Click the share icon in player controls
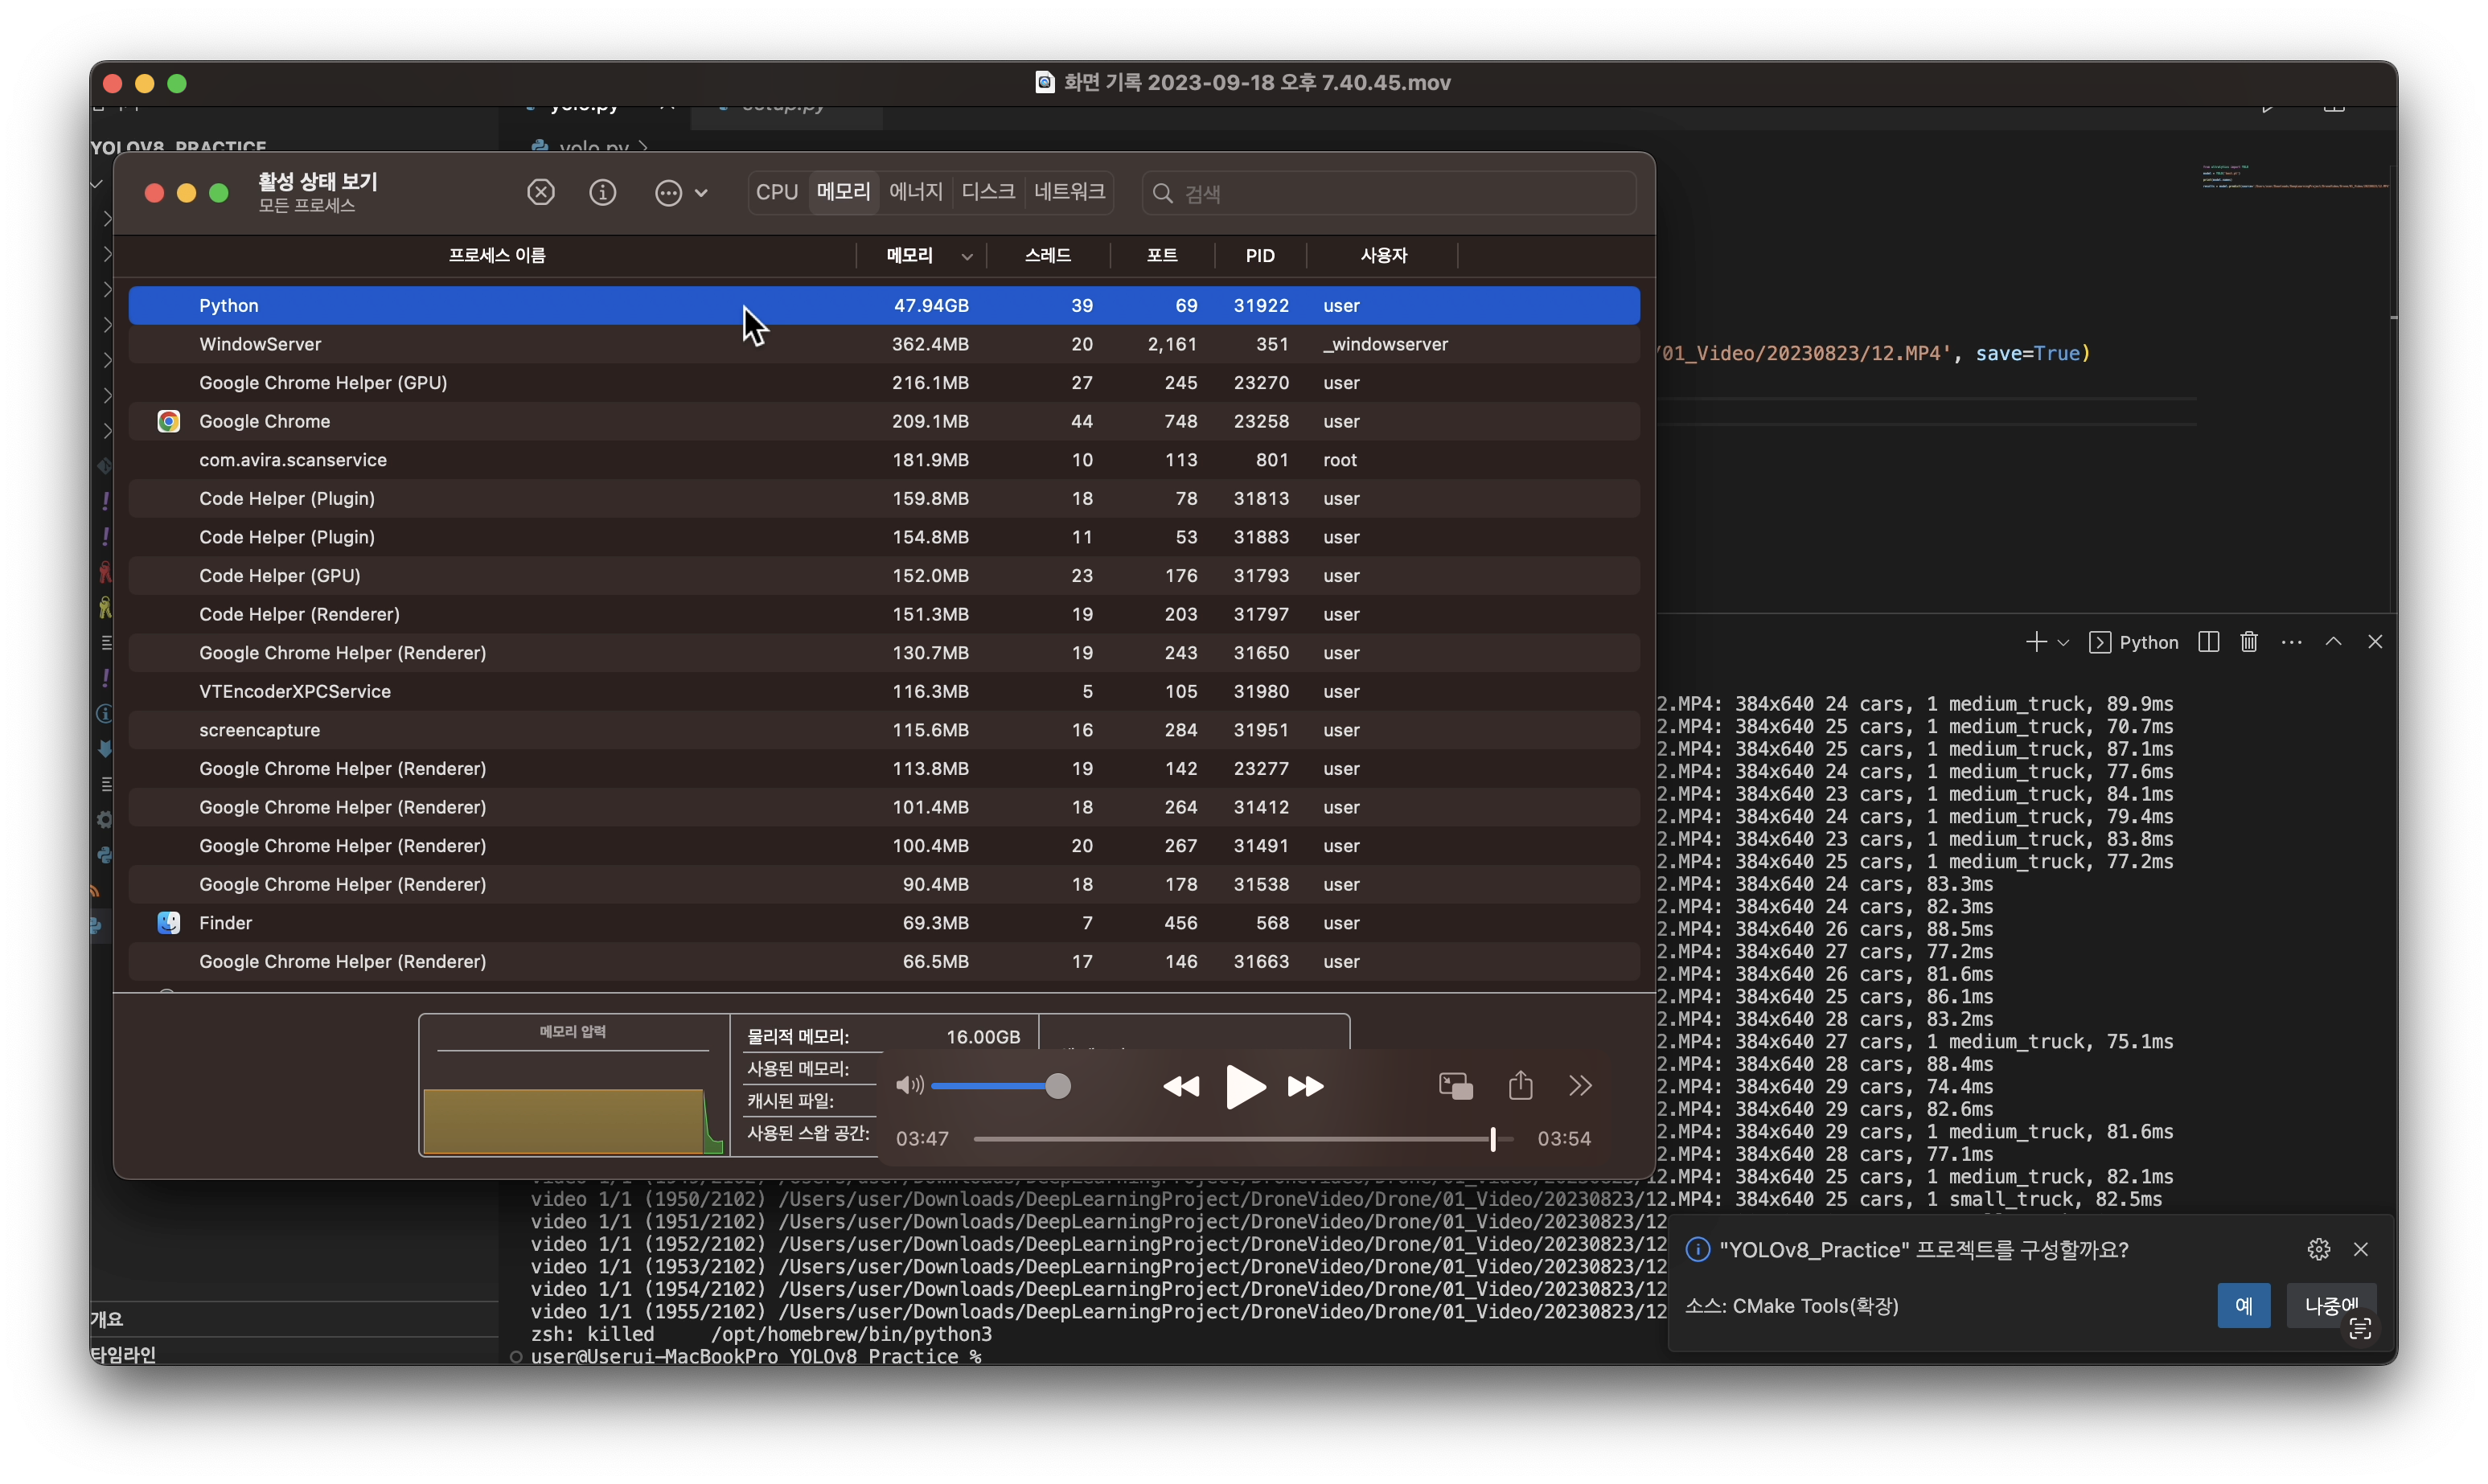 tap(1520, 1085)
